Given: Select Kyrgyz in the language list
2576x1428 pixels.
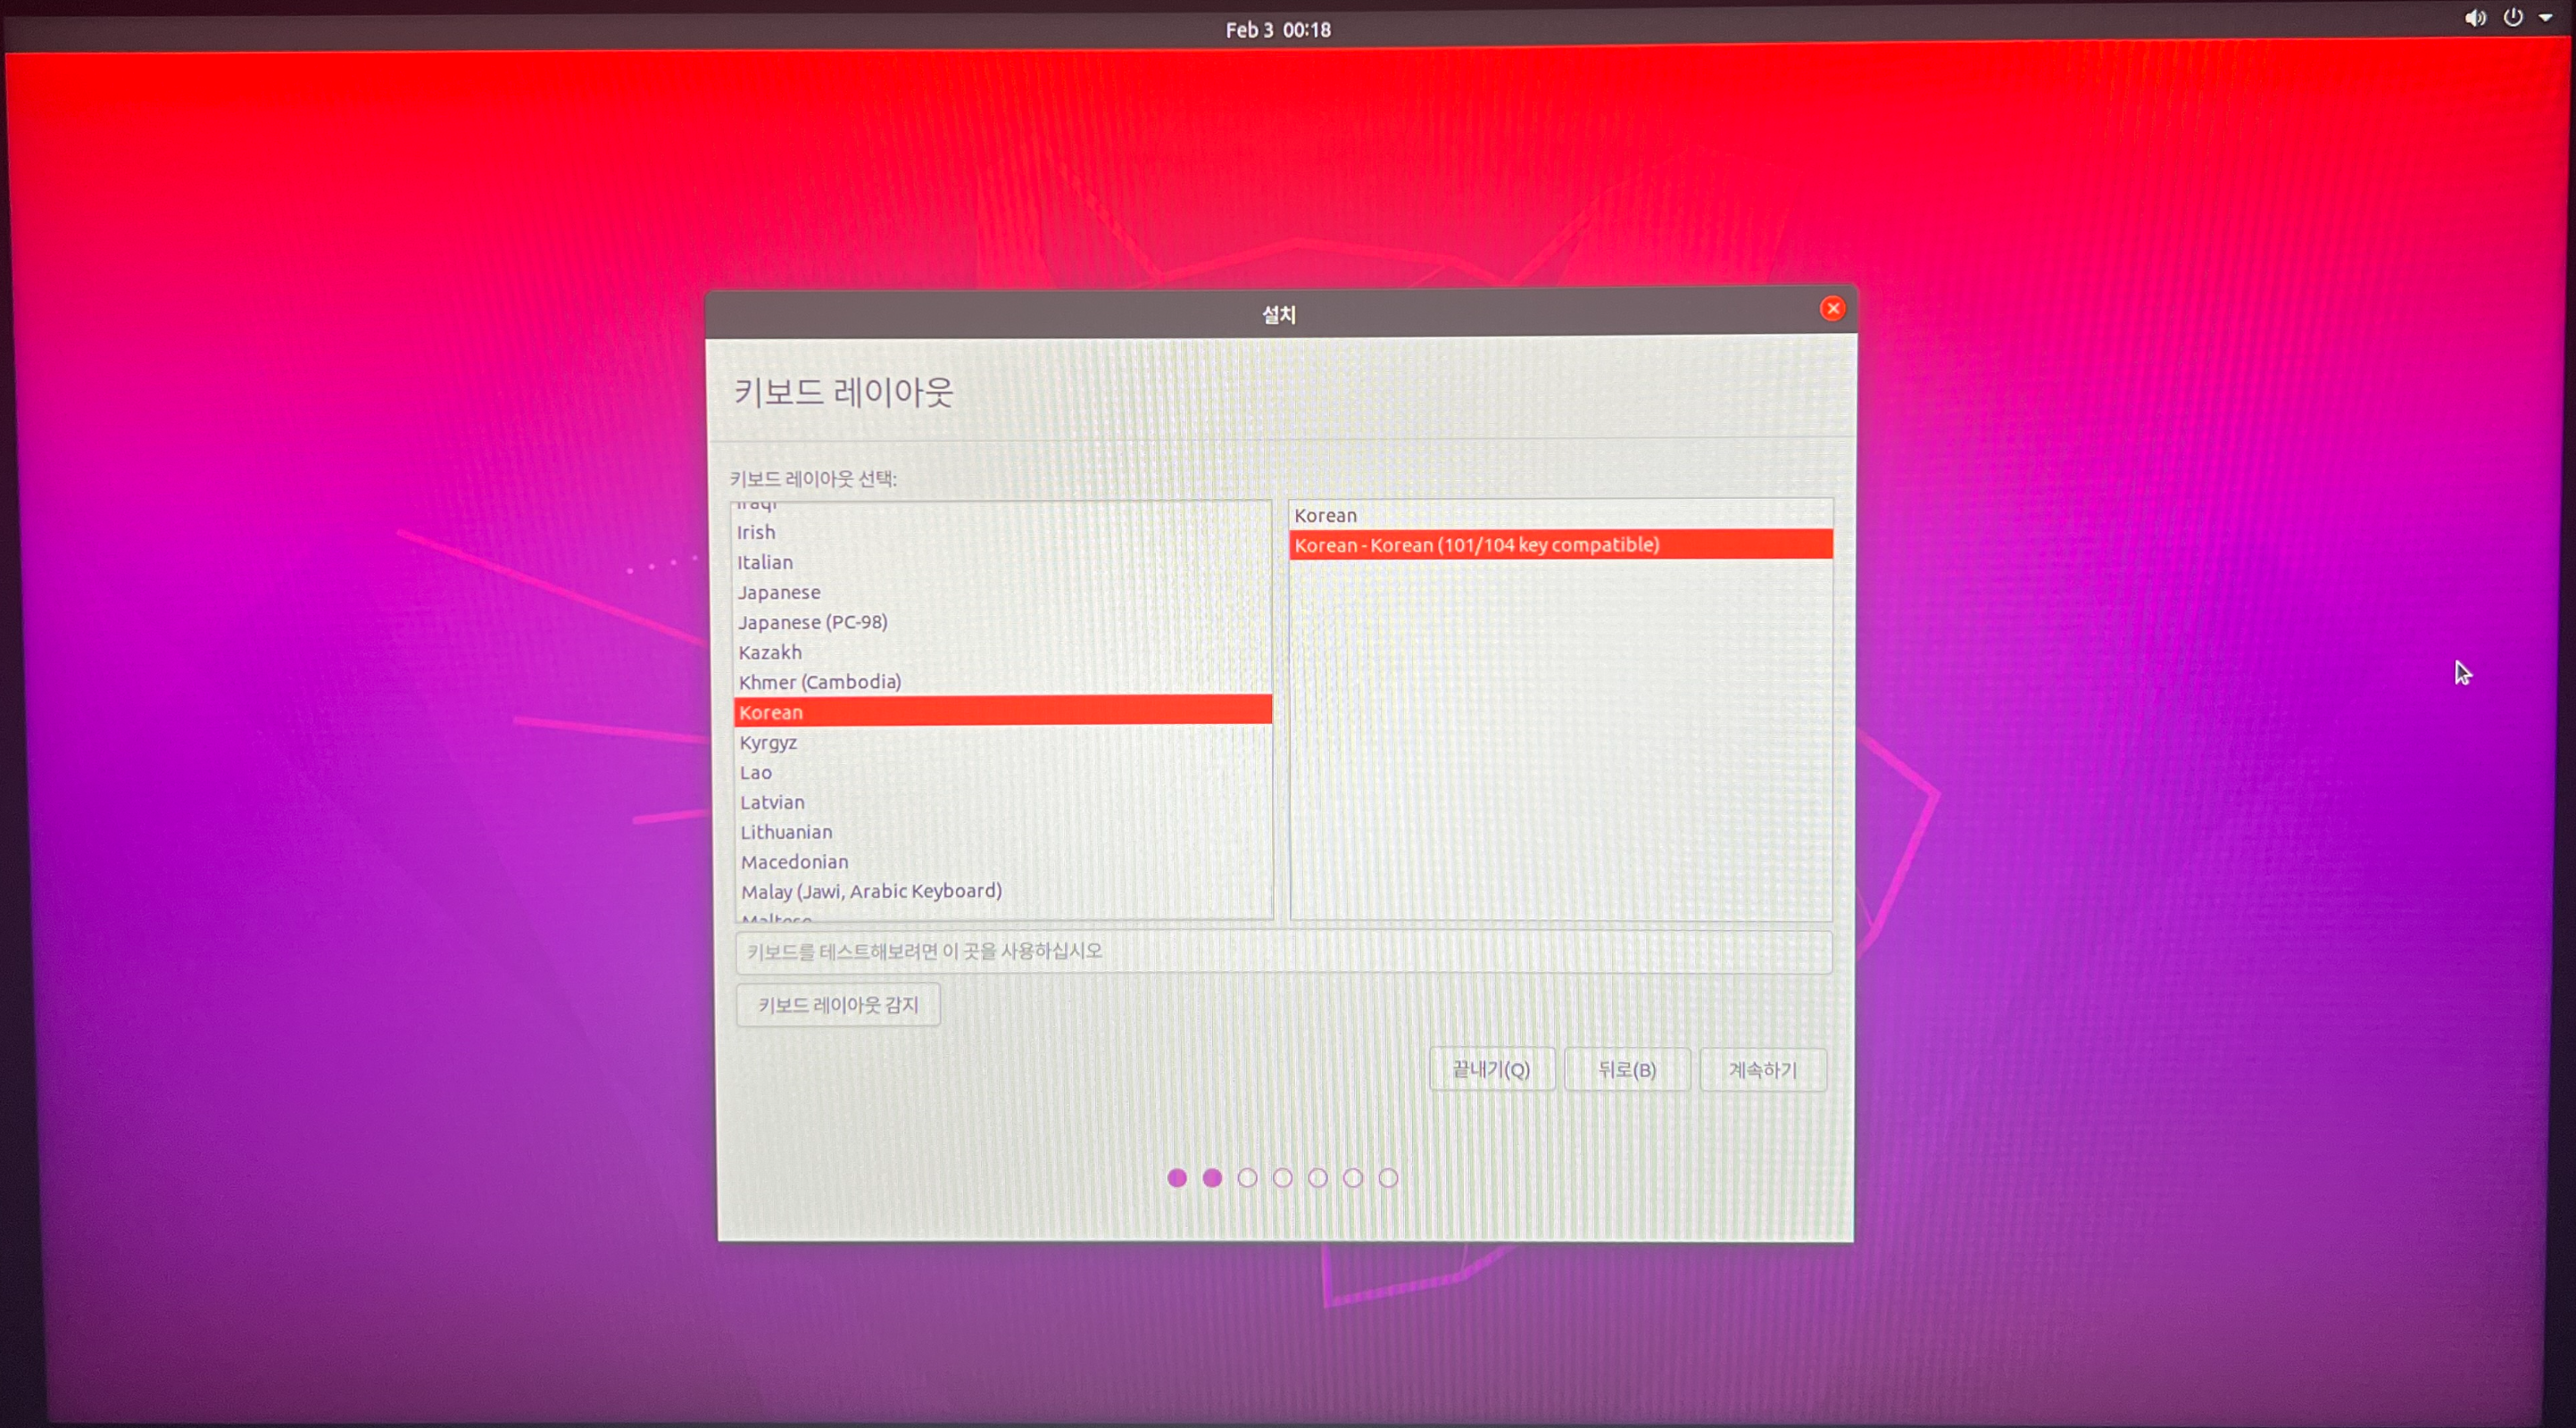Looking at the screenshot, I should tap(768, 742).
